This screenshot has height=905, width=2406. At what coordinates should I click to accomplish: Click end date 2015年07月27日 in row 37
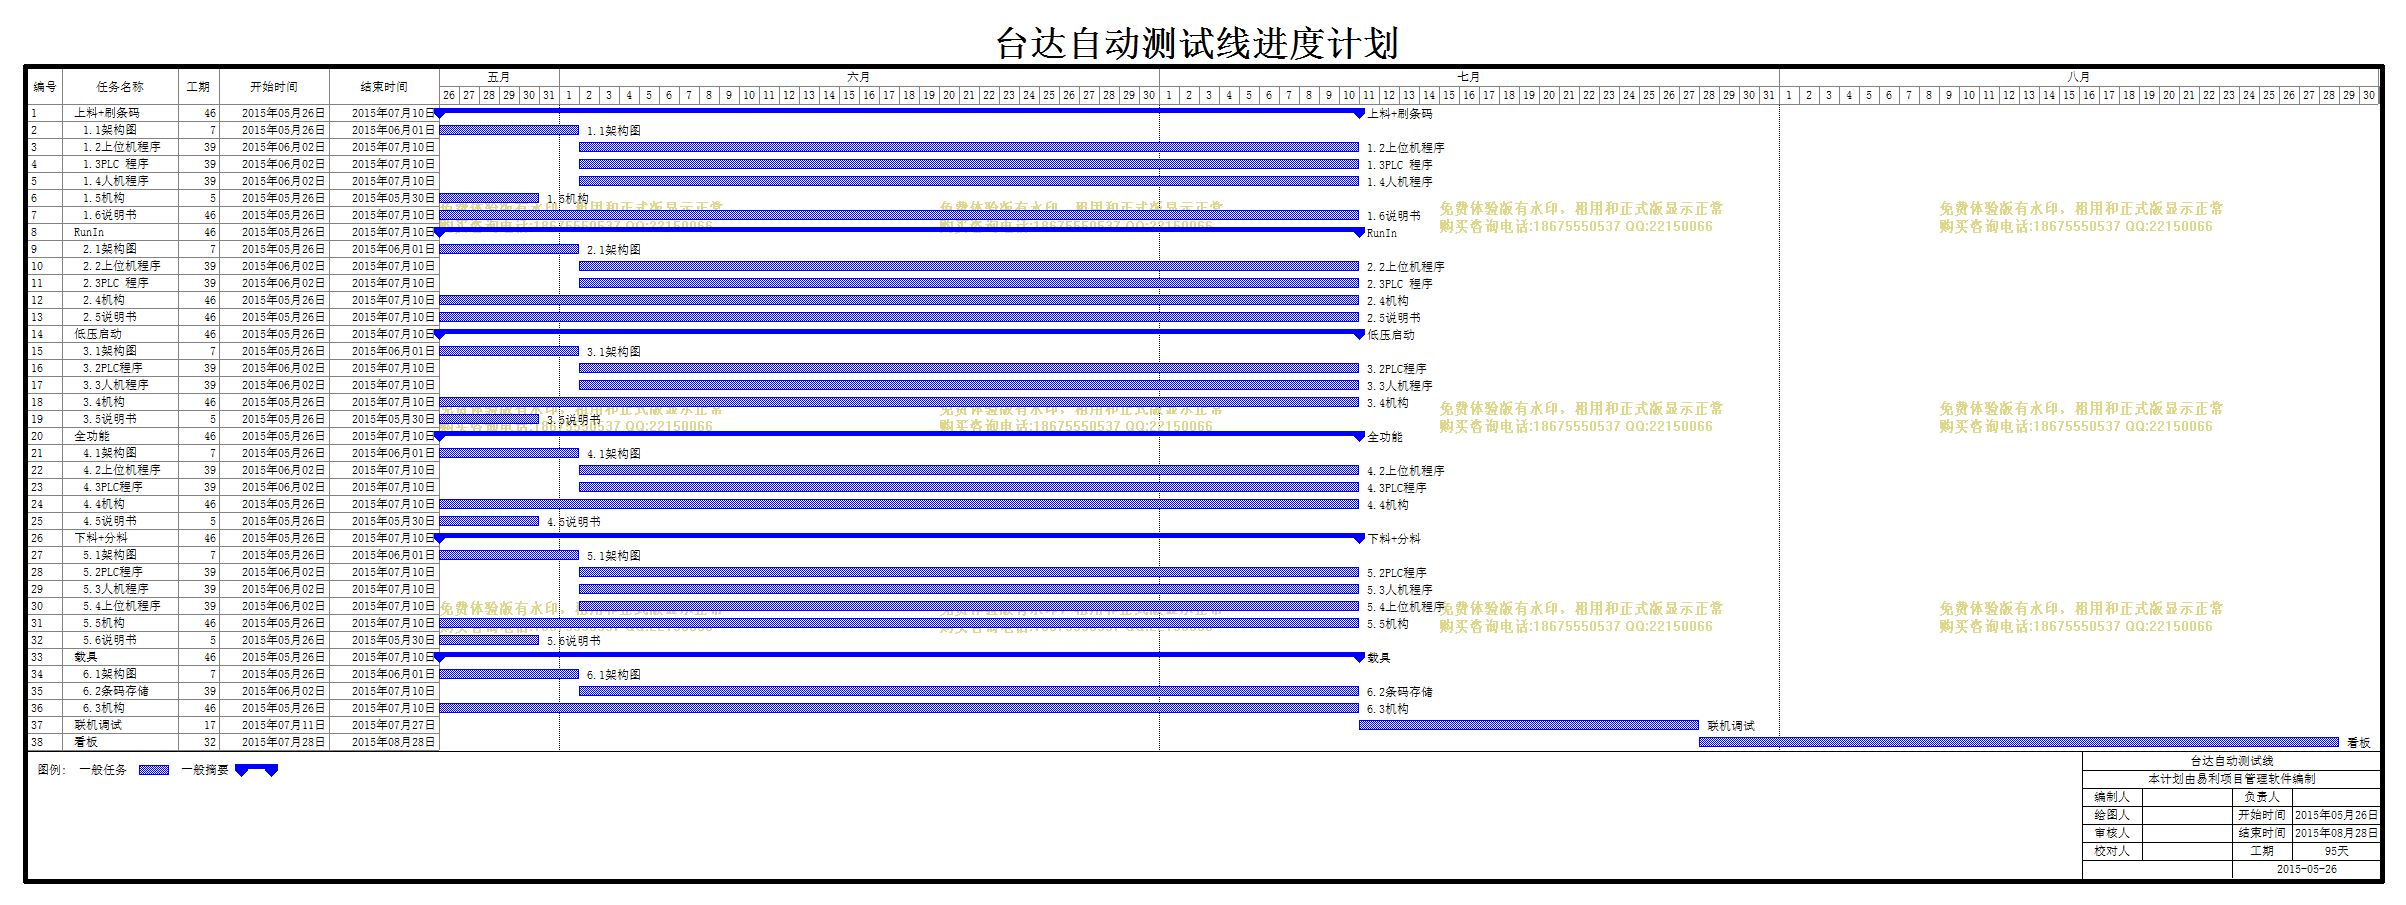point(394,725)
